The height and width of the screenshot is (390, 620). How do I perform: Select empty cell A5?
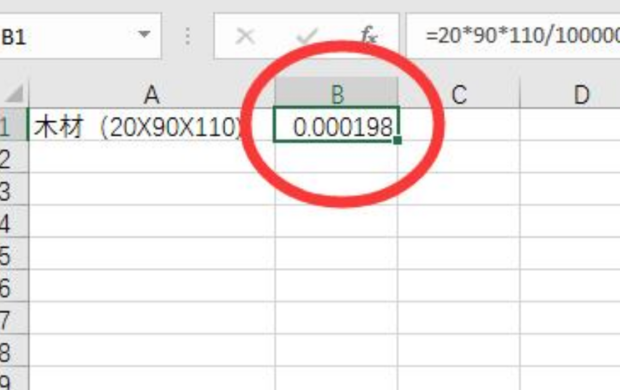pos(152,254)
